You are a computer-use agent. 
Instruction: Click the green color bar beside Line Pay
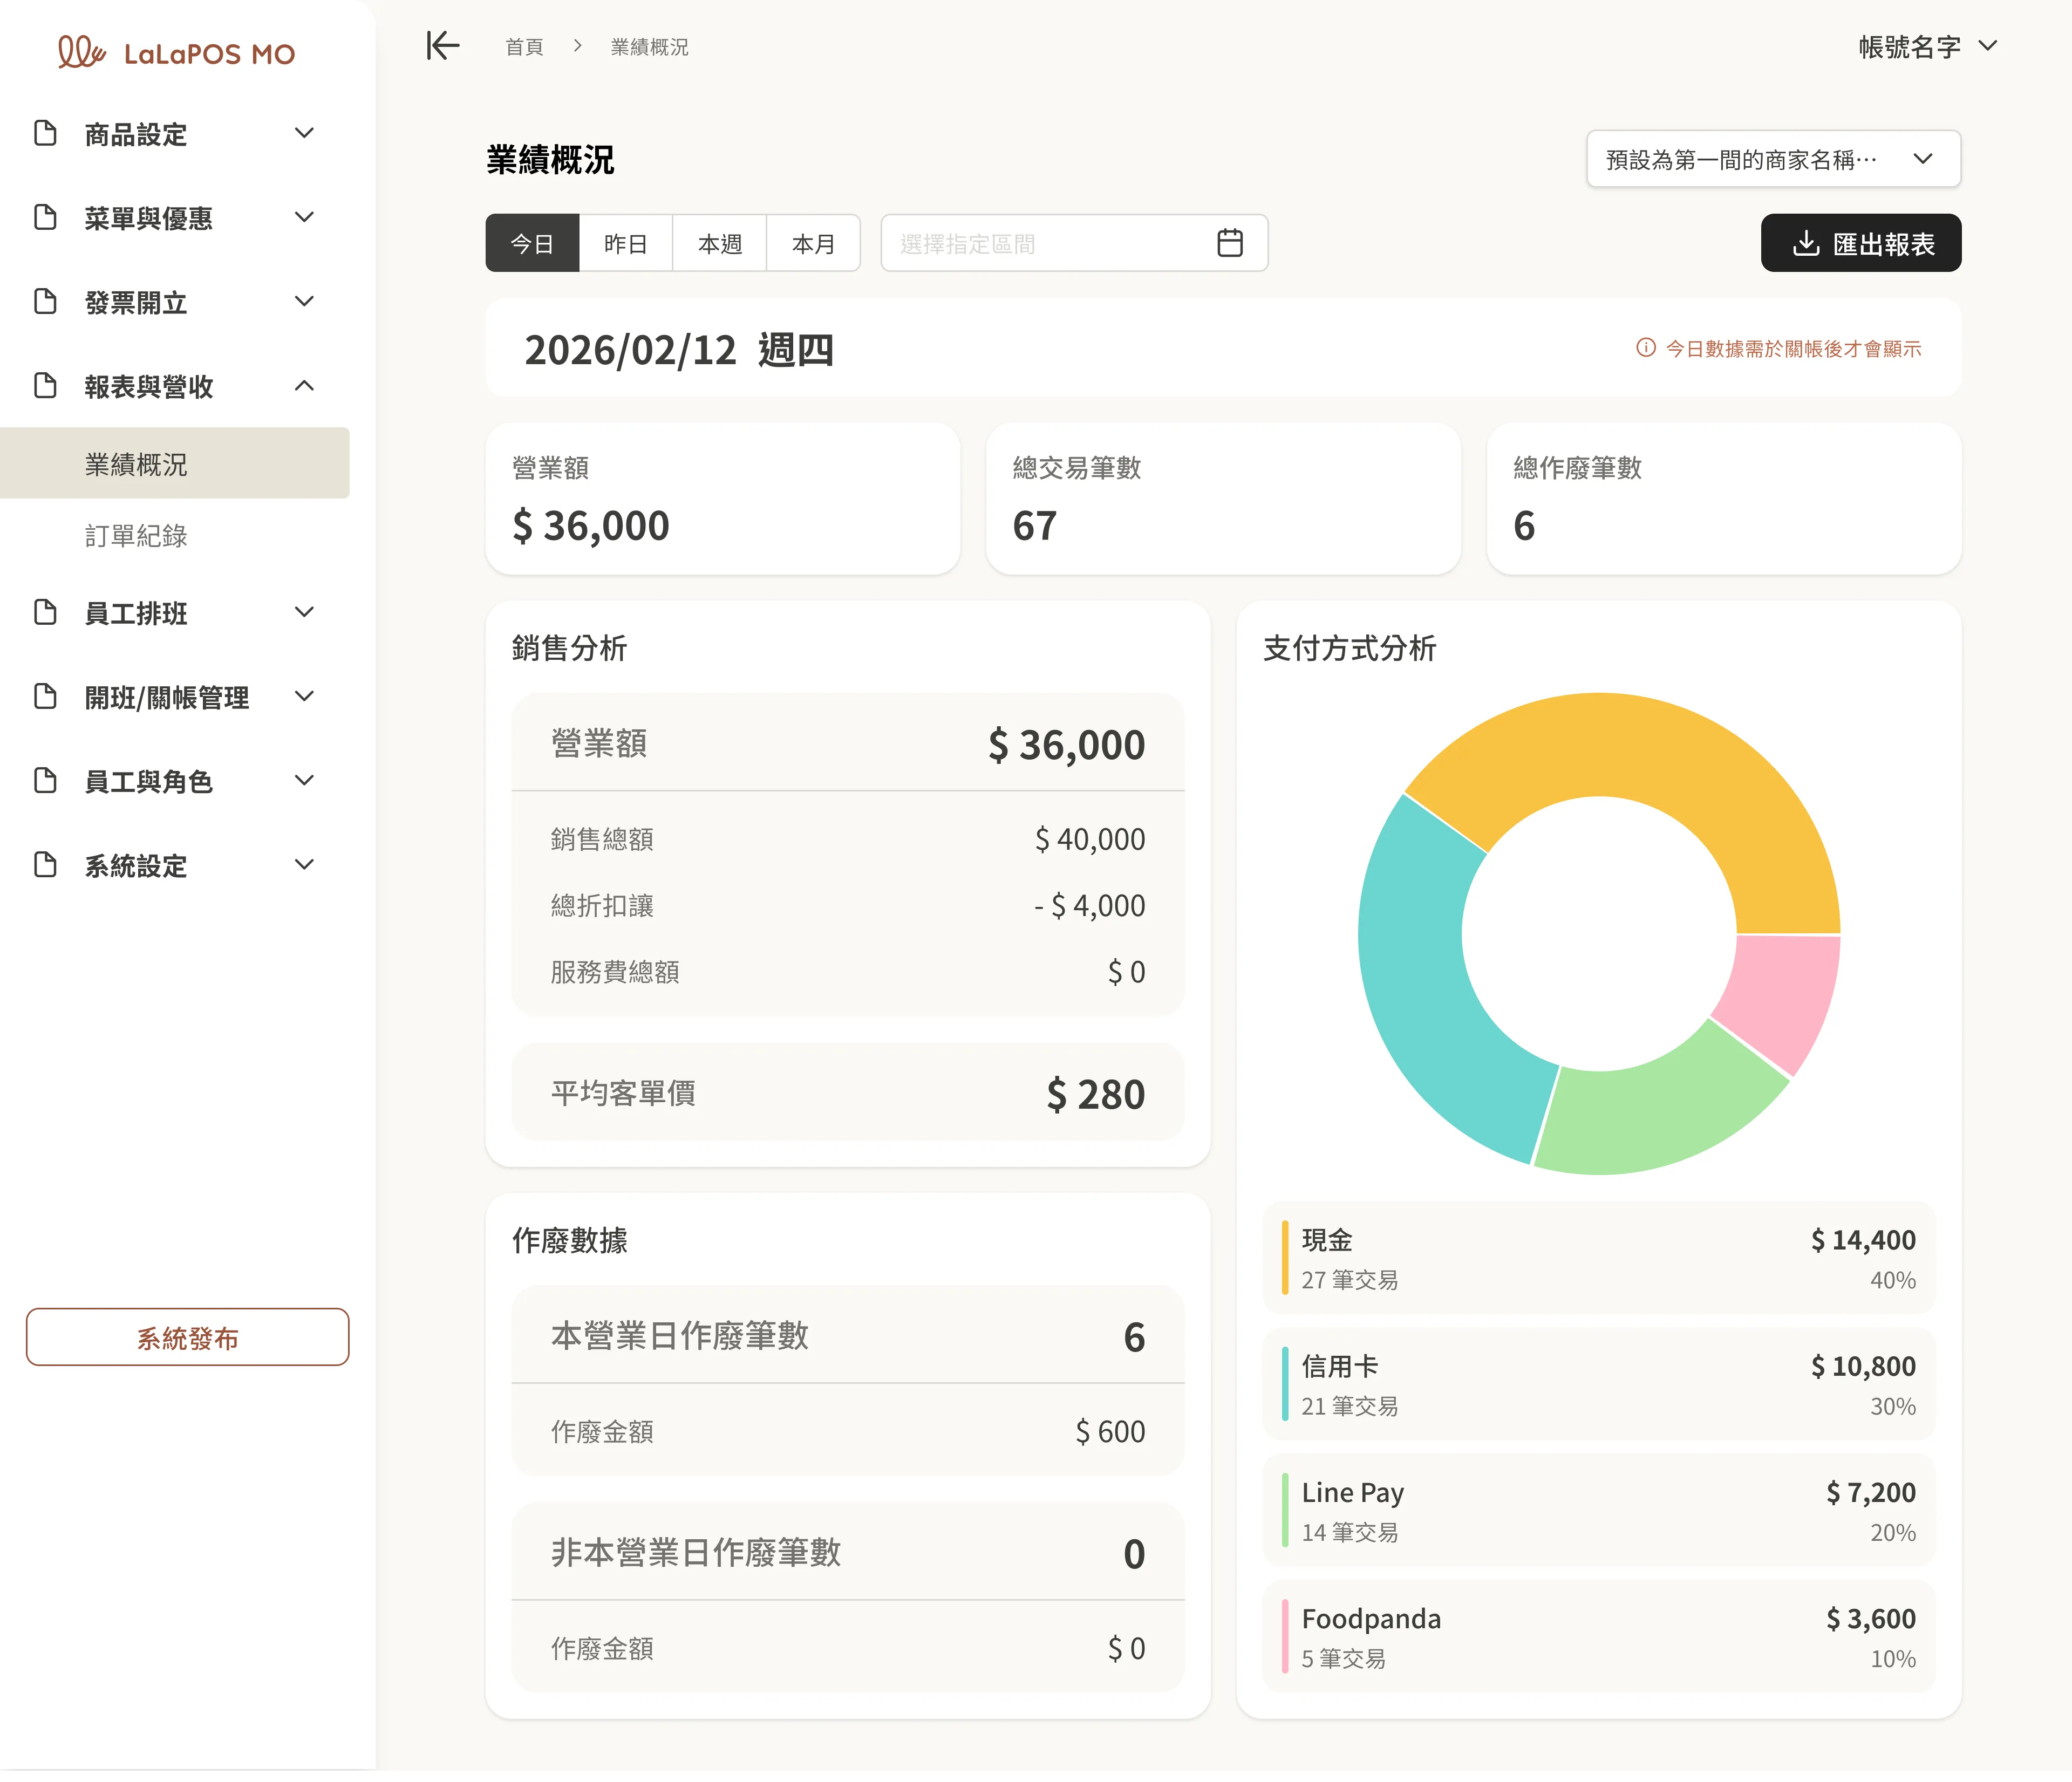pyautogui.click(x=1285, y=1511)
